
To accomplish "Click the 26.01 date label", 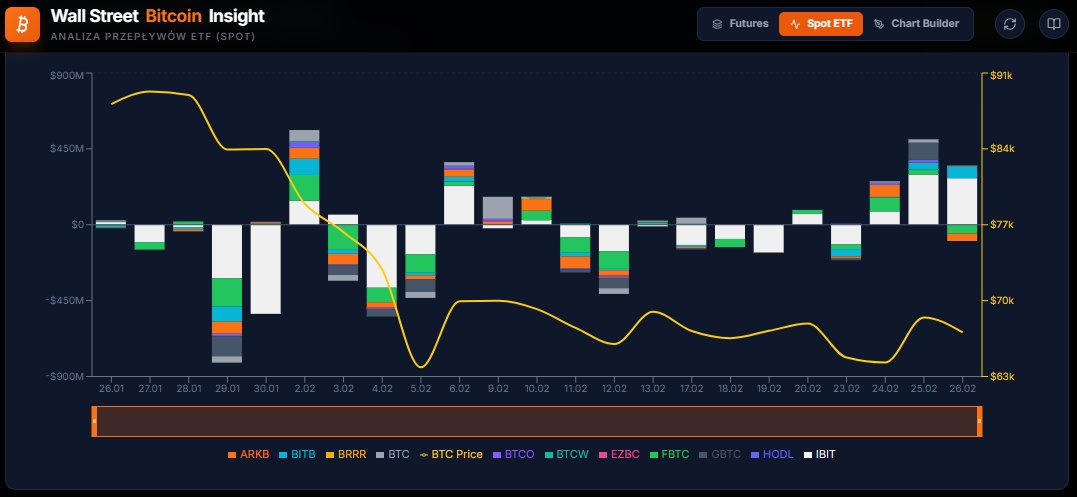I will (x=111, y=389).
